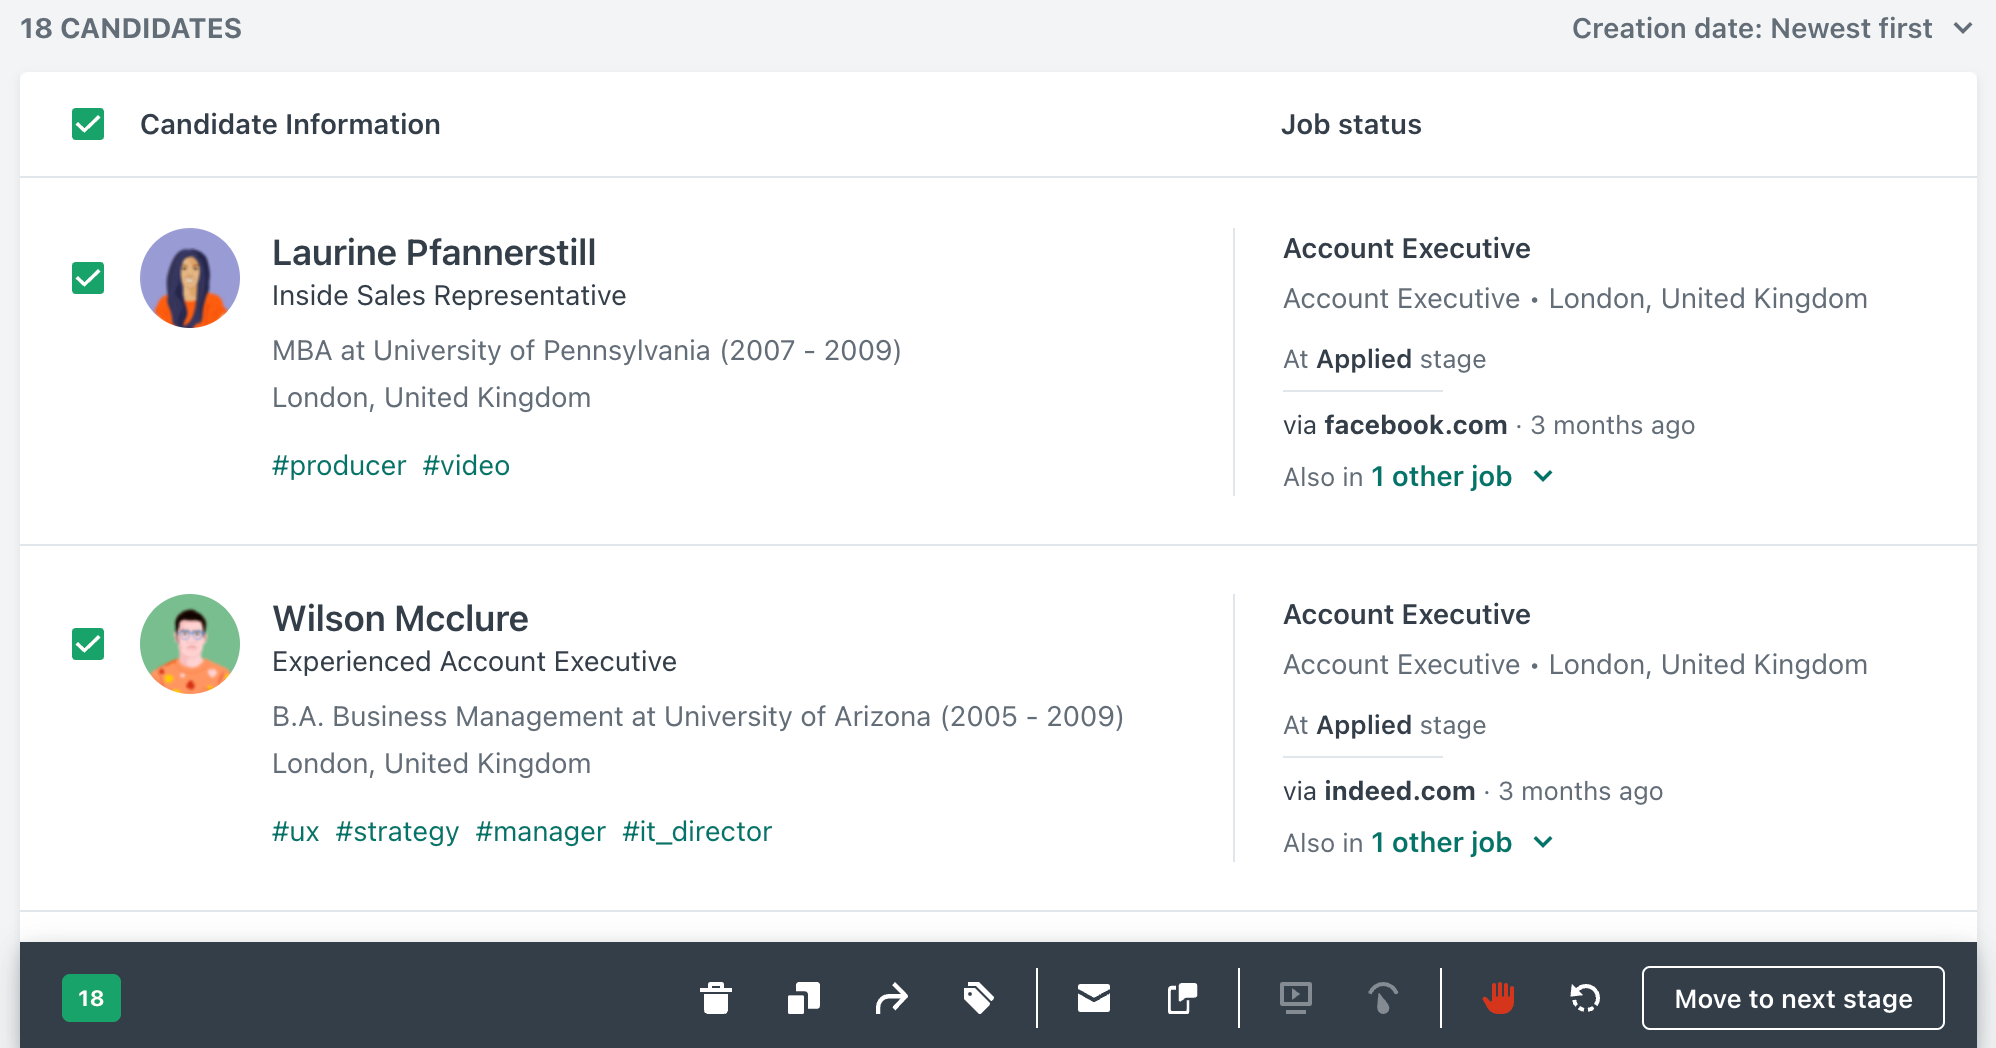Viewport: 1996px width, 1048px height.
Task: Click 'Experienced Account Executive' headline
Action: 474,662
